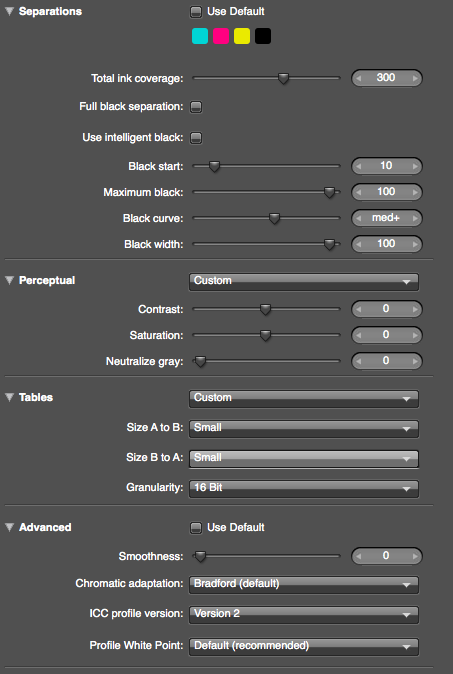Decrease Black start value with left arrow
The height and width of the screenshot is (674, 453).
pos(358,166)
